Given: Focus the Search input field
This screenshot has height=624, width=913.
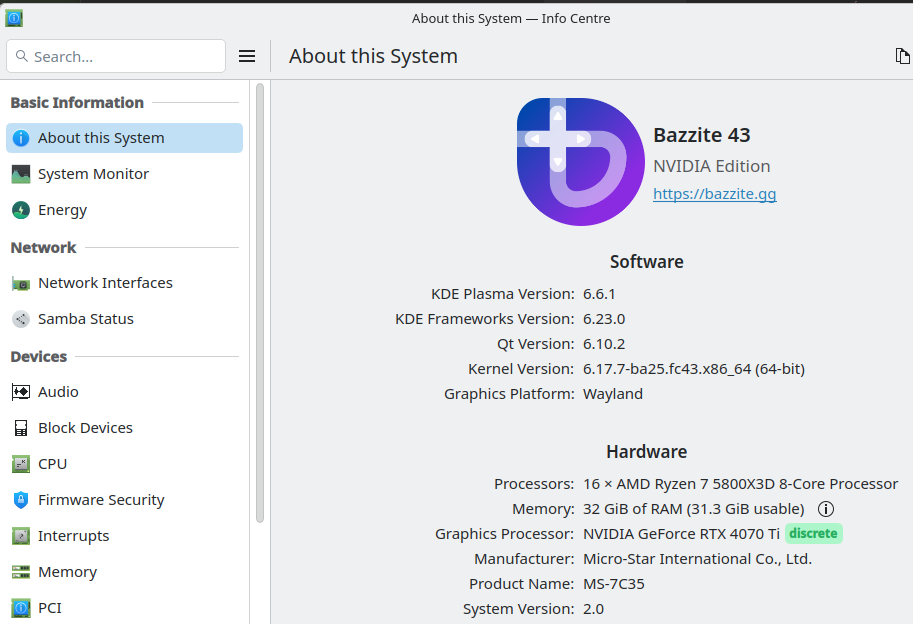Looking at the screenshot, I should tap(116, 57).
